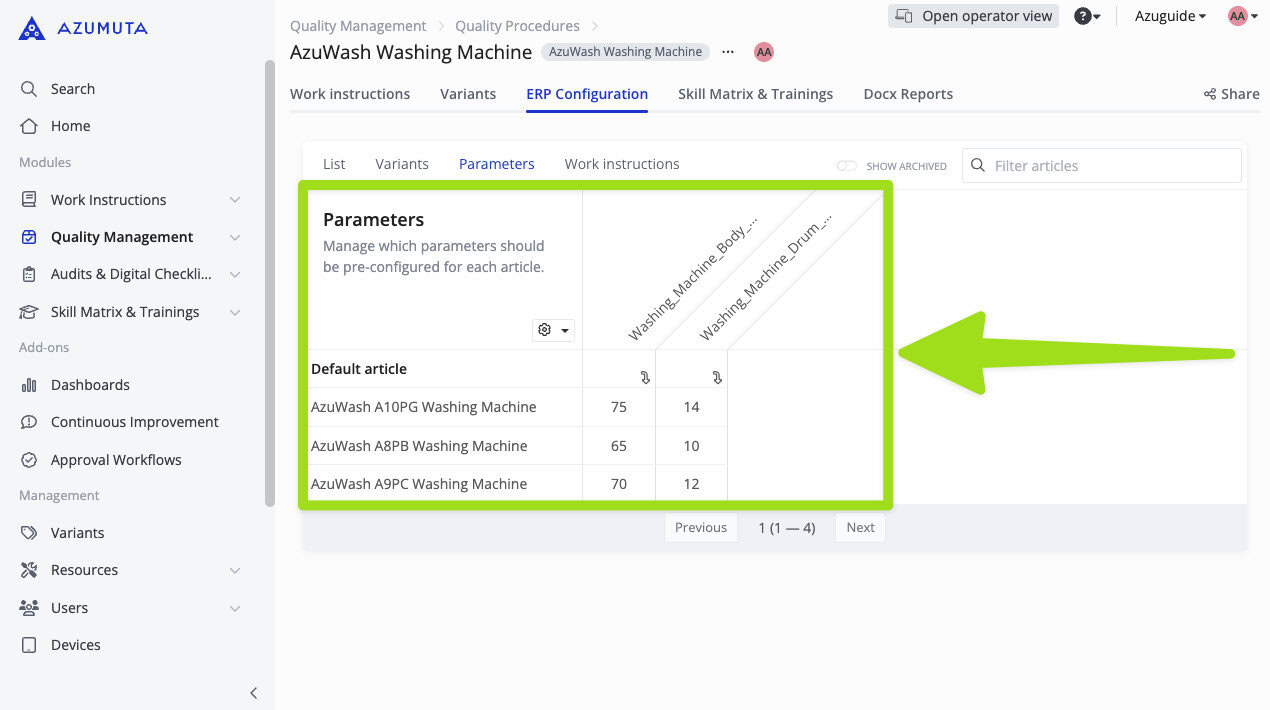Click the Quality Management module icon
Image resolution: width=1270 pixels, height=710 pixels.
29,237
